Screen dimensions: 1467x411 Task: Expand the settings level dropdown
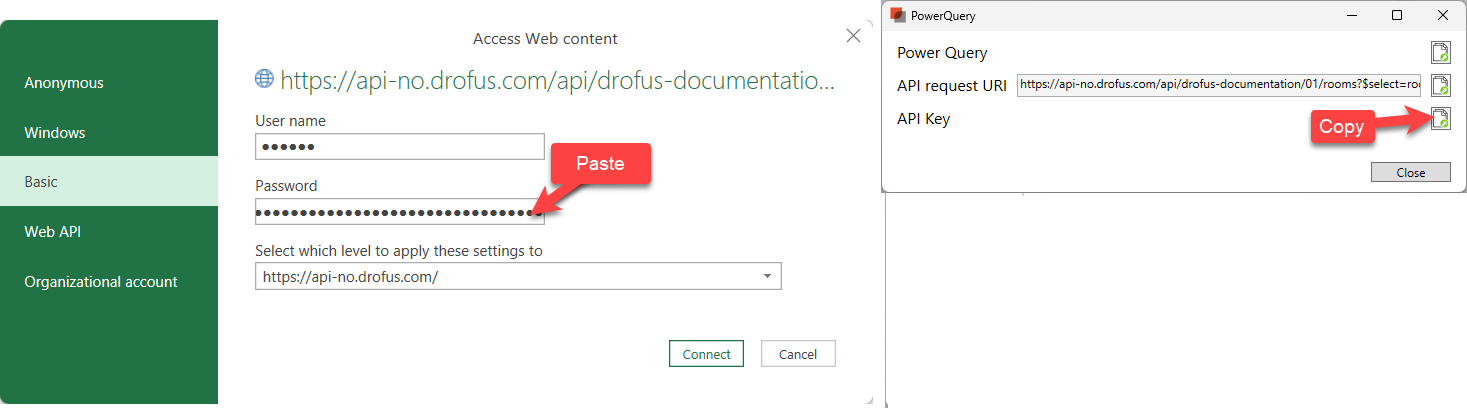click(x=766, y=276)
